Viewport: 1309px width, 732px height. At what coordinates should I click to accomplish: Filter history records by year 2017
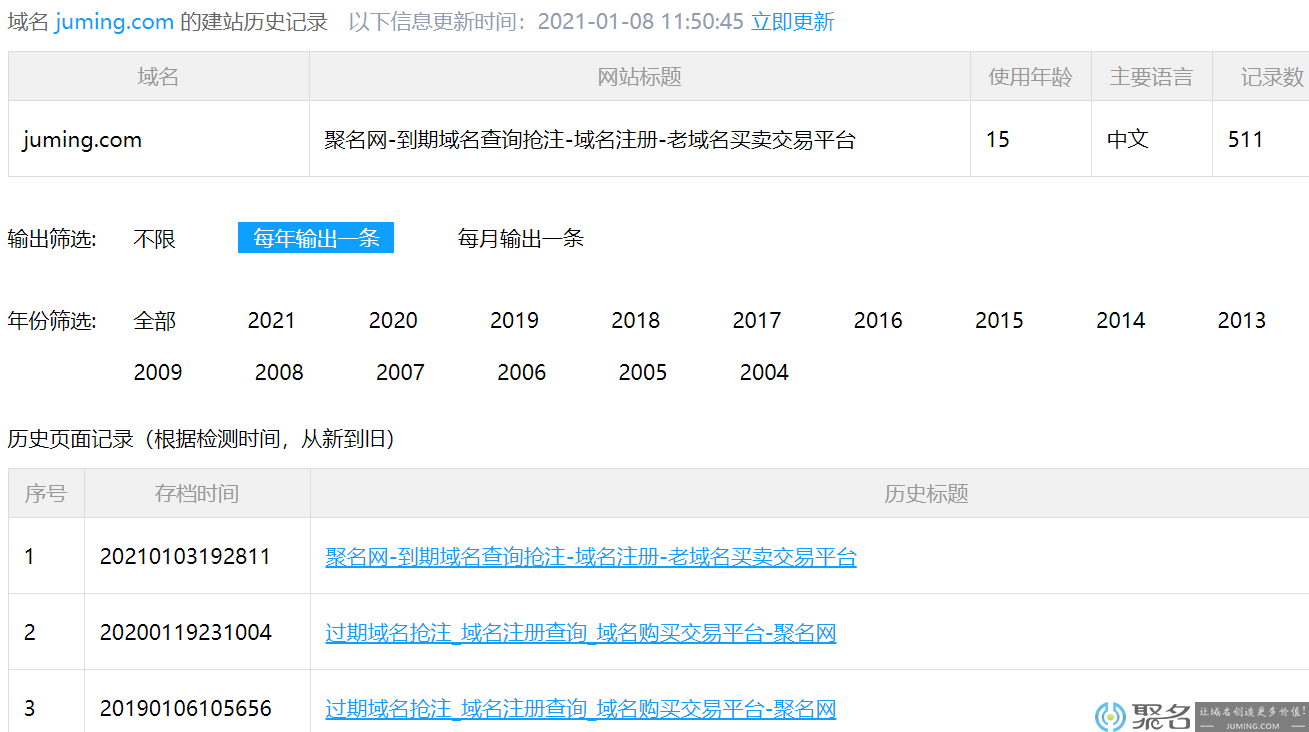coord(757,320)
